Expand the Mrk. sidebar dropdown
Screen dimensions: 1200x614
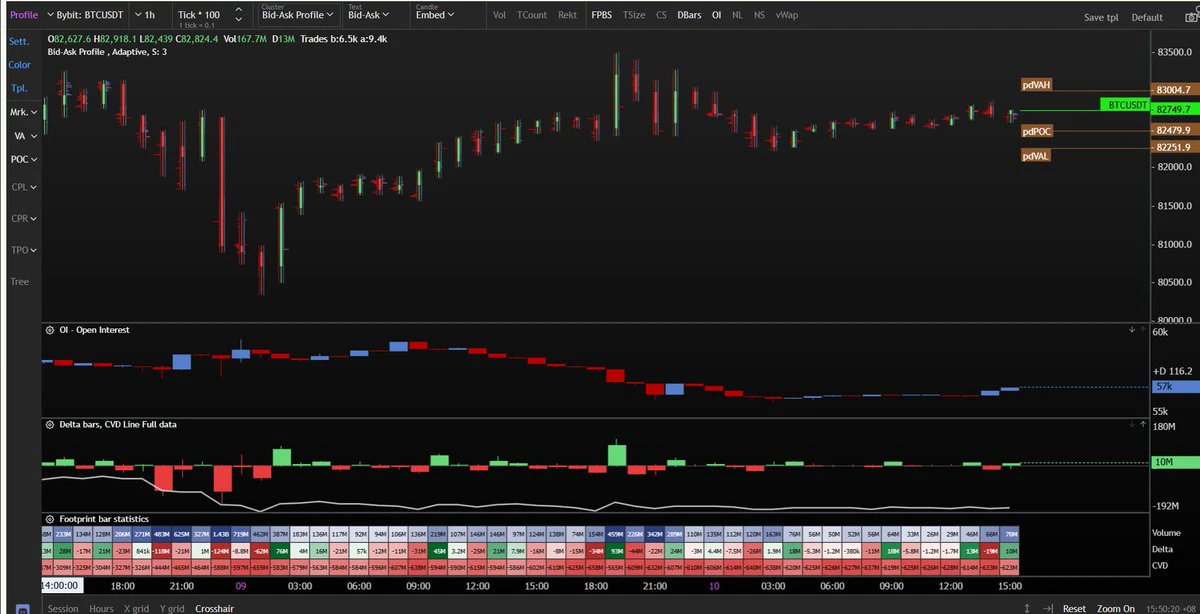pyautogui.click(x=25, y=112)
